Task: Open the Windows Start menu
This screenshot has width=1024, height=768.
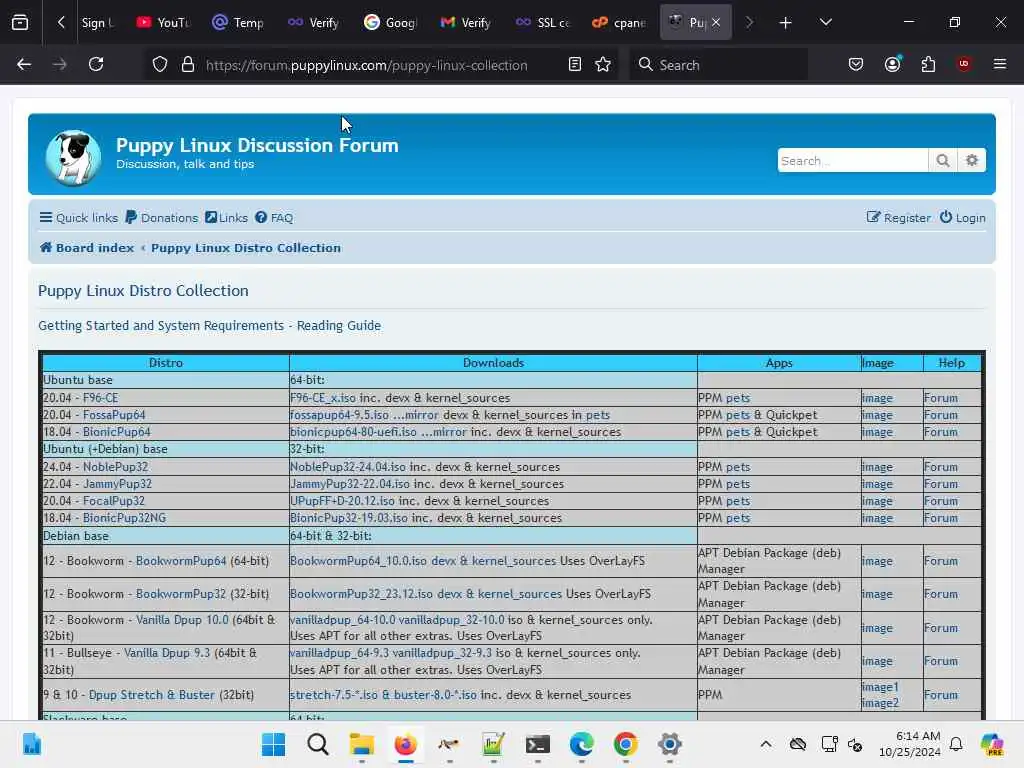Action: point(274,744)
